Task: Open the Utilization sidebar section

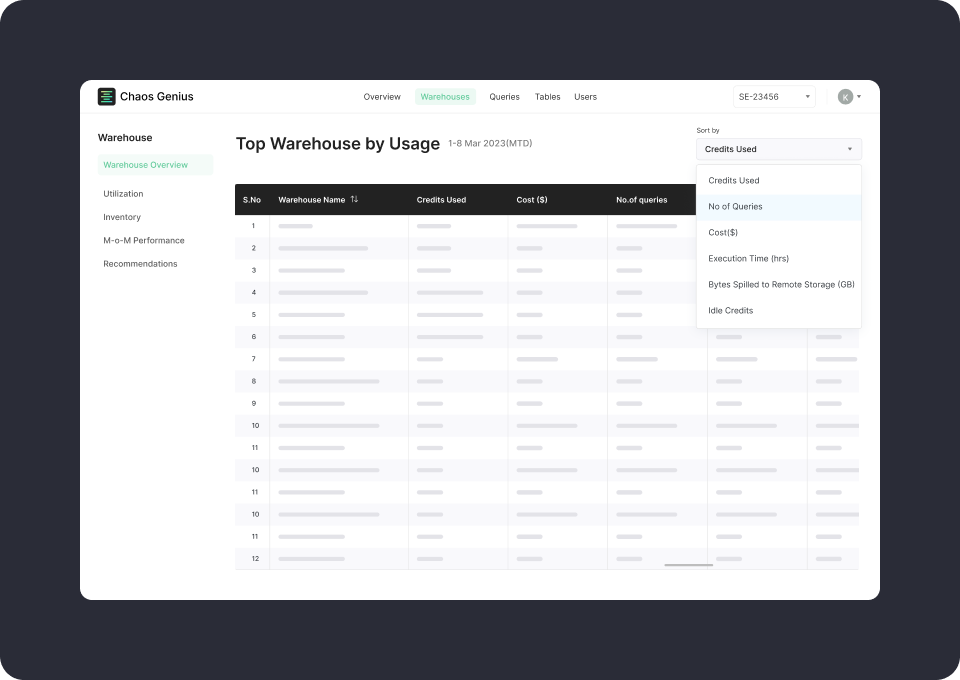Action: tap(122, 193)
